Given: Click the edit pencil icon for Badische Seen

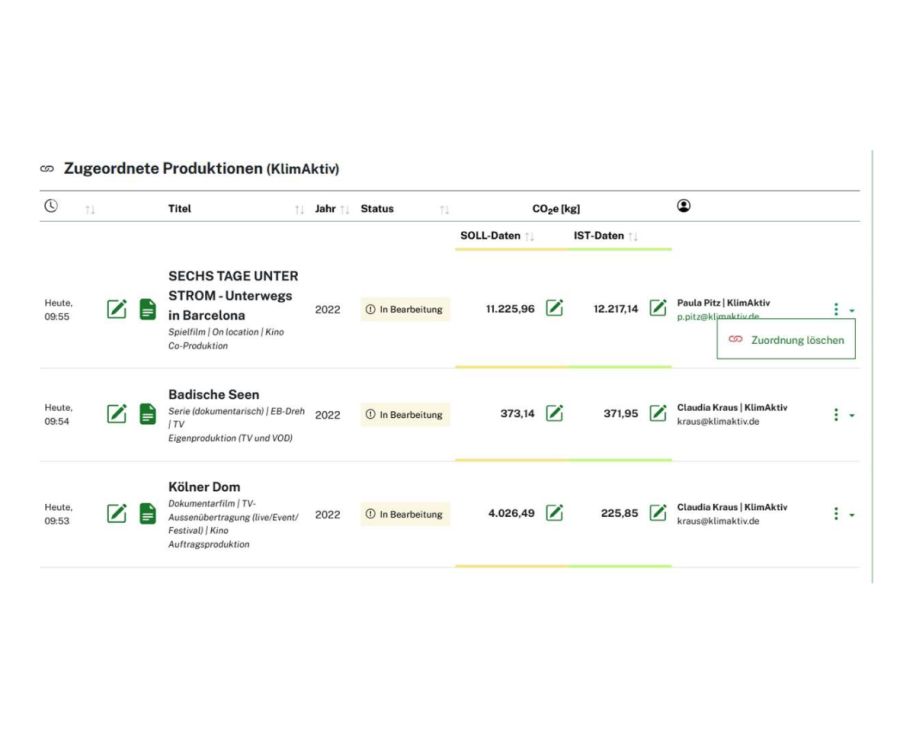Looking at the screenshot, I should (117, 413).
